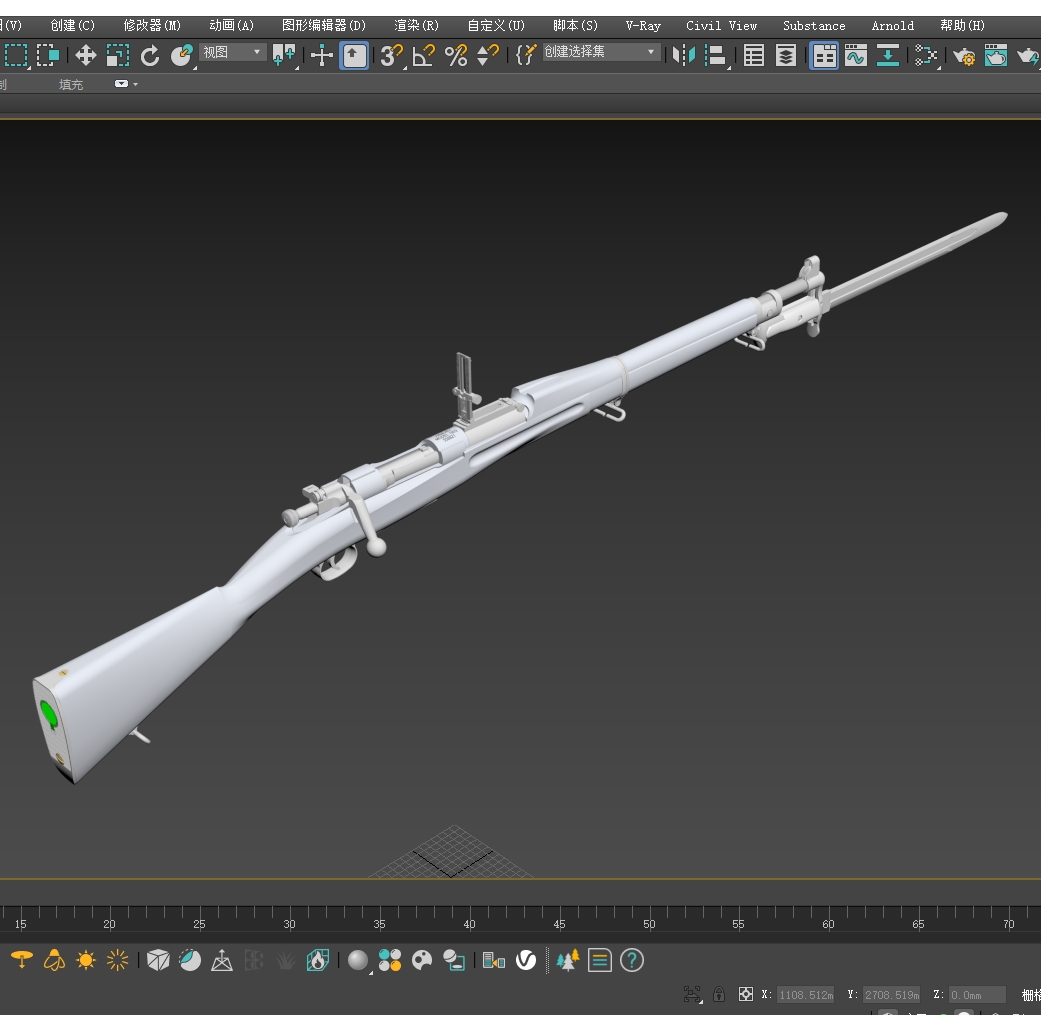Toggle the Selection Lock padlock
1041x1015 pixels.
pyautogui.click(x=719, y=994)
